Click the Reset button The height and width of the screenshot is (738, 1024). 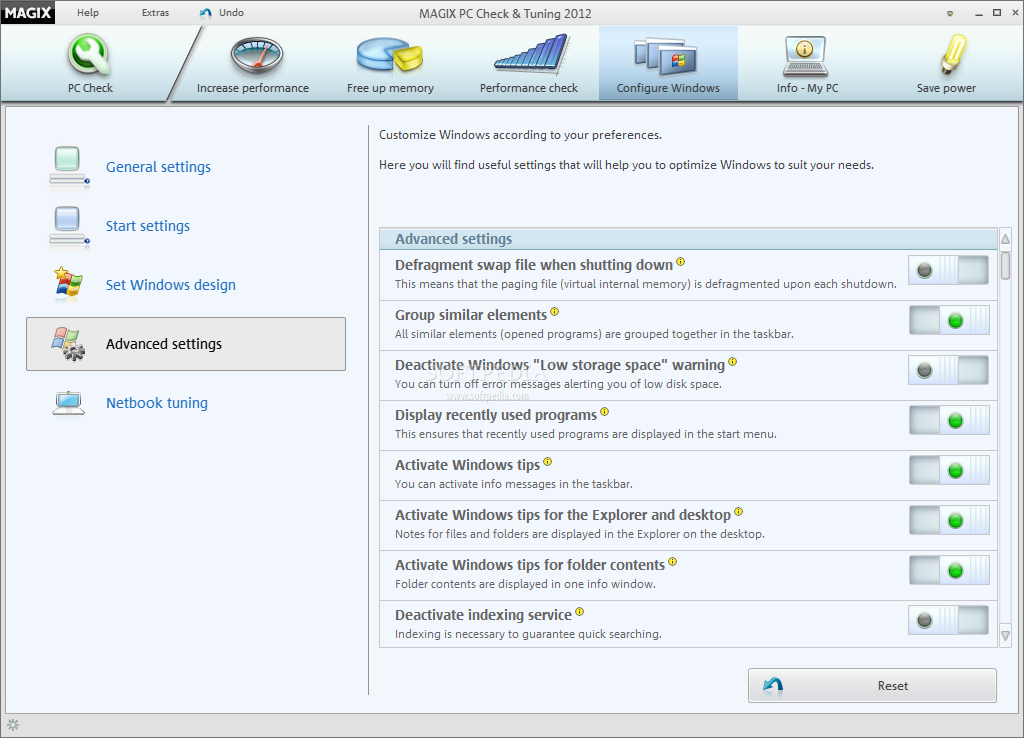pos(872,685)
